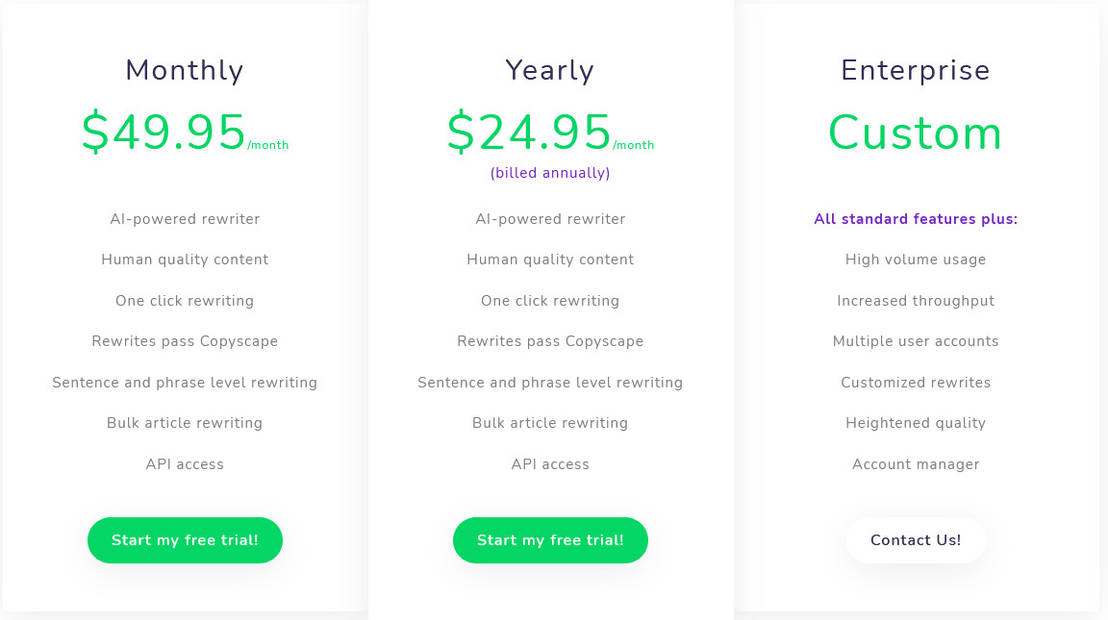Click 'Rewrites pass Copyscape' in Monthly column

tap(185, 341)
